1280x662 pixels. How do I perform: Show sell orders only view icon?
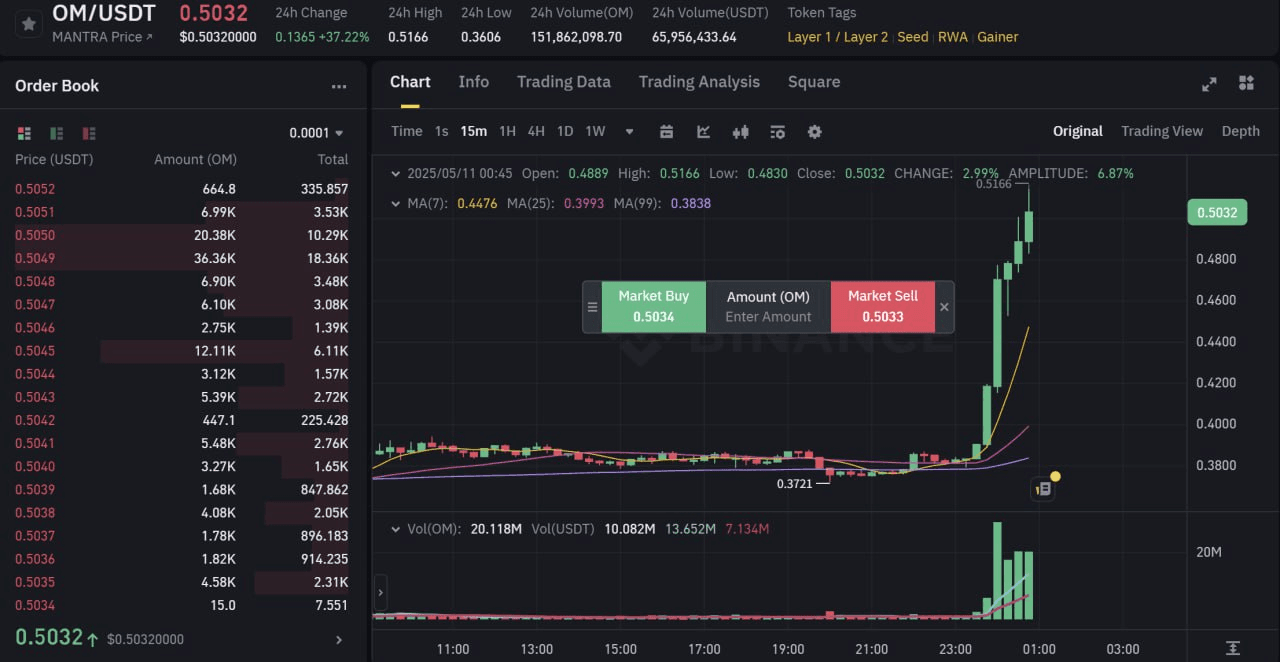[89, 133]
